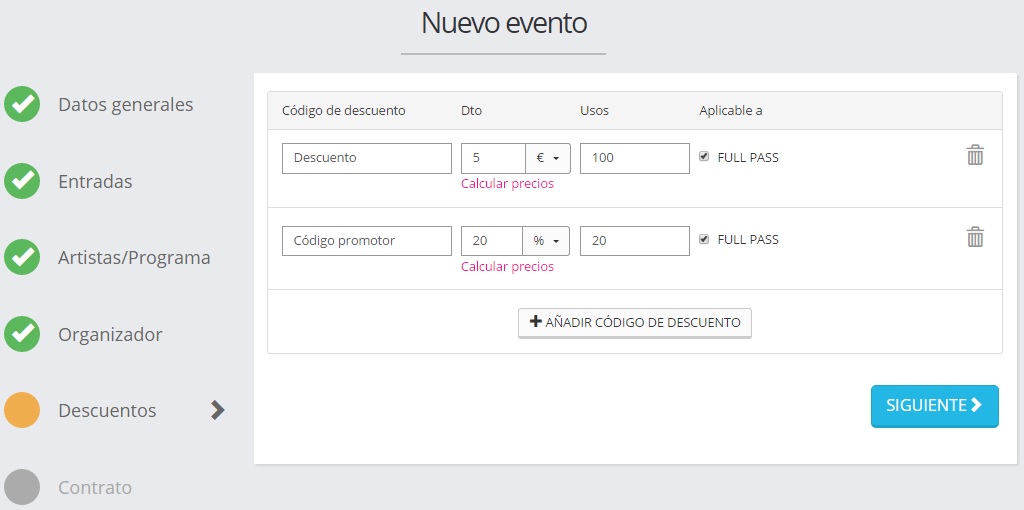Focus the Código promotor code name field

[x=366, y=241]
